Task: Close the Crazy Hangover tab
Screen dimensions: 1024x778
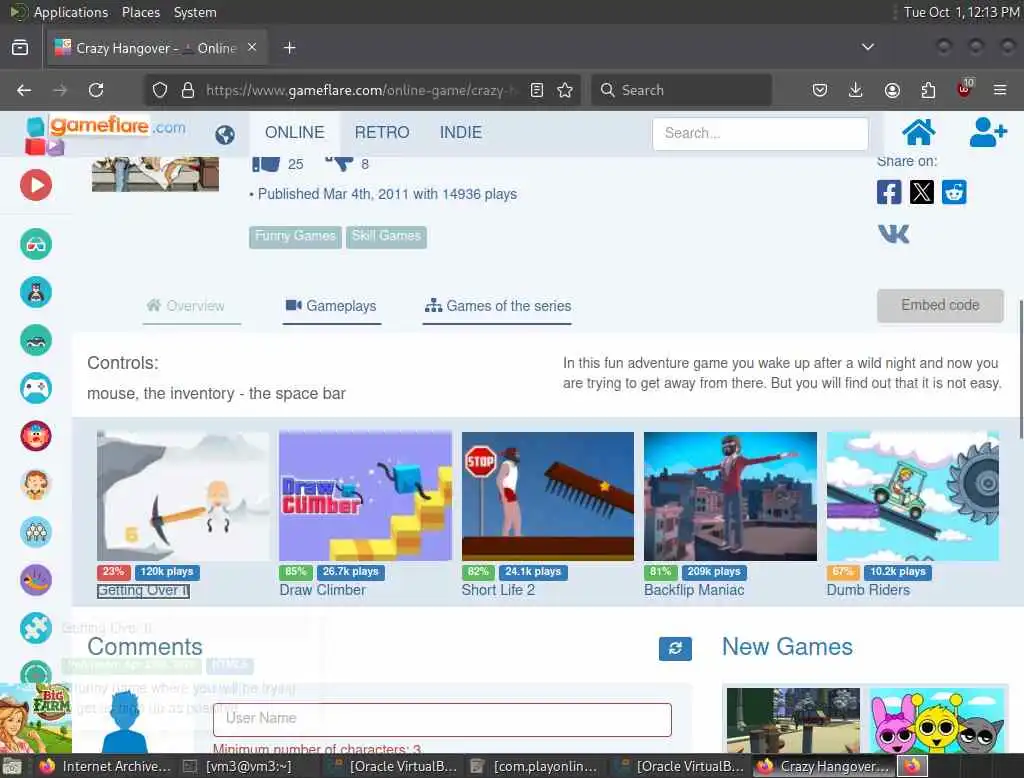Action: [x=252, y=47]
